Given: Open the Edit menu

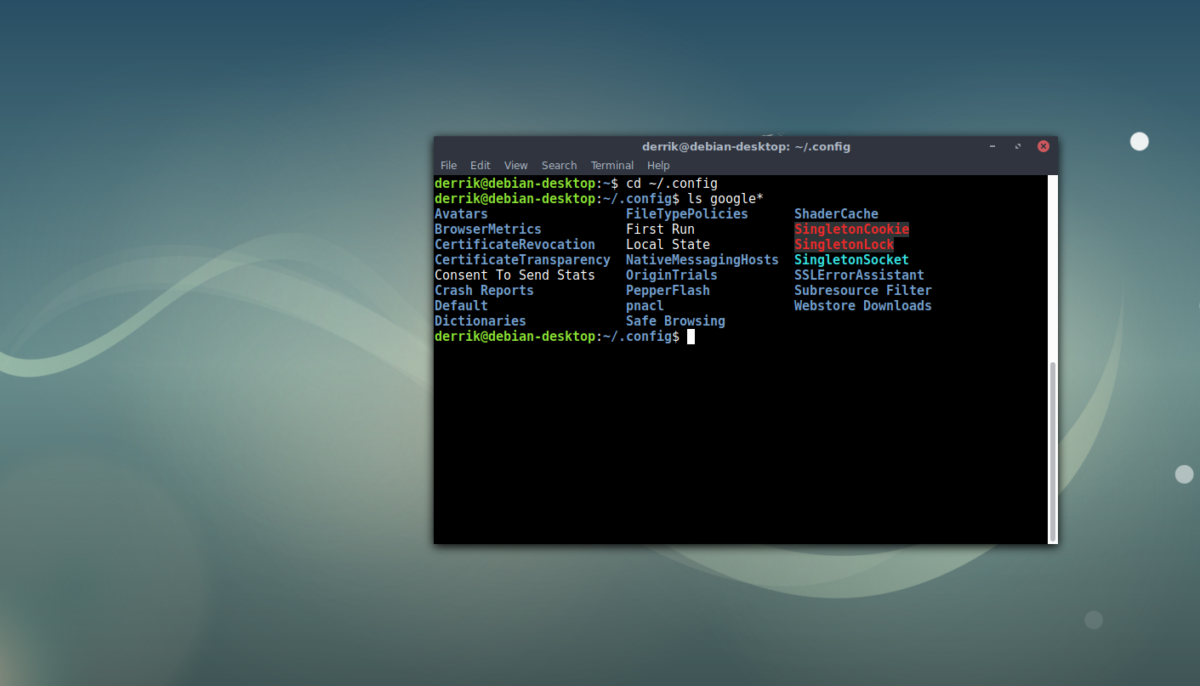Looking at the screenshot, I should click(480, 165).
